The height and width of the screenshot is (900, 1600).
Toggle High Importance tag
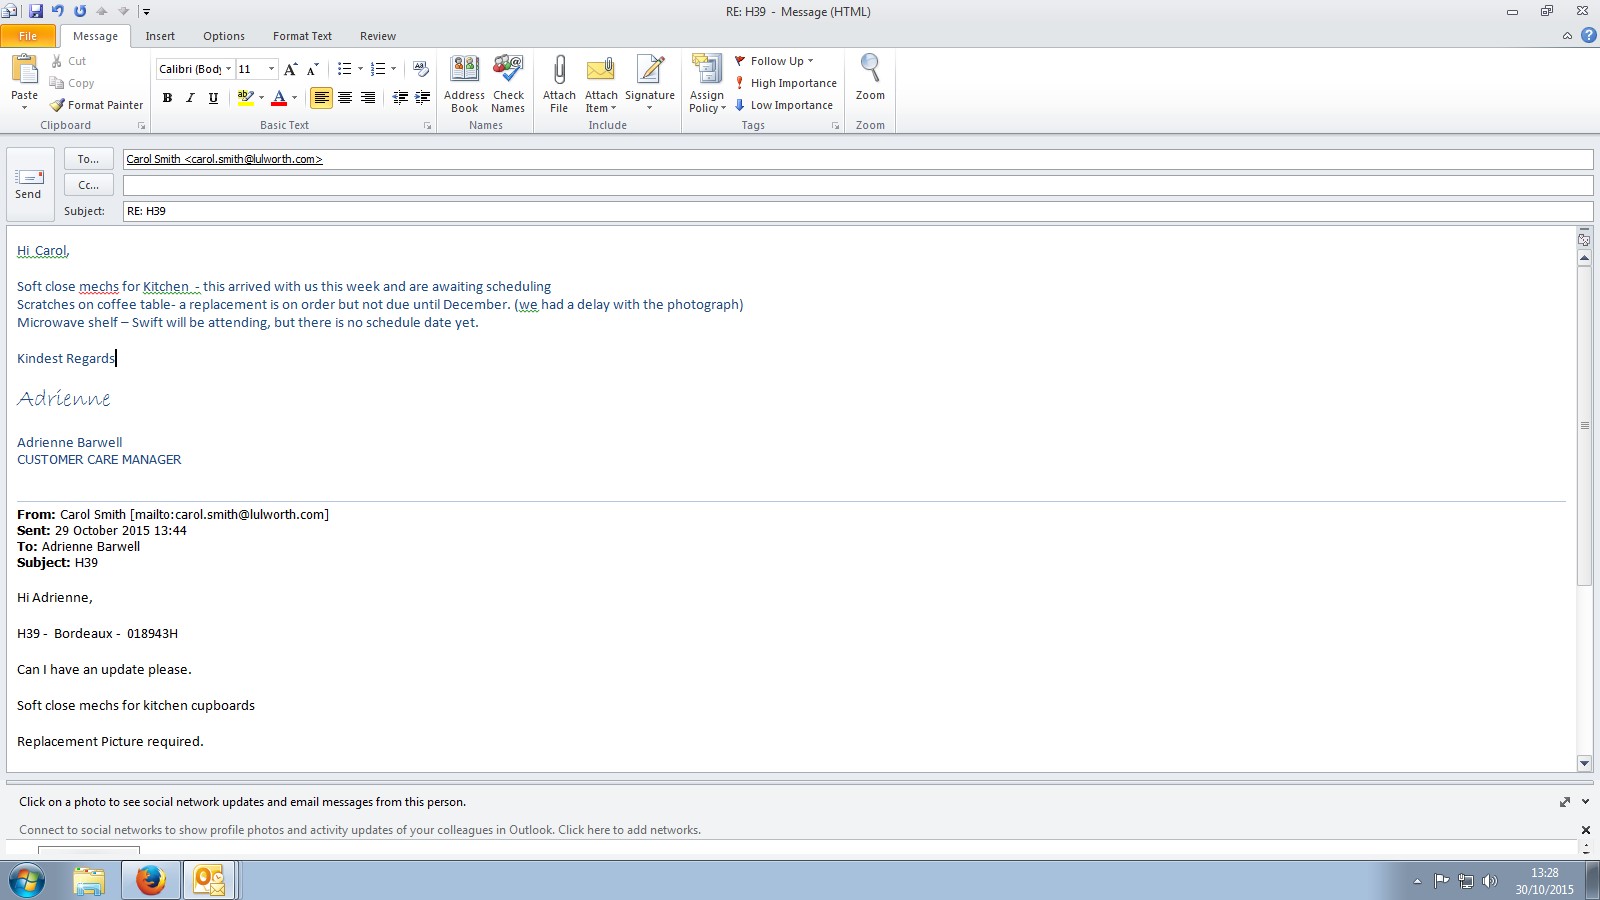click(x=786, y=83)
